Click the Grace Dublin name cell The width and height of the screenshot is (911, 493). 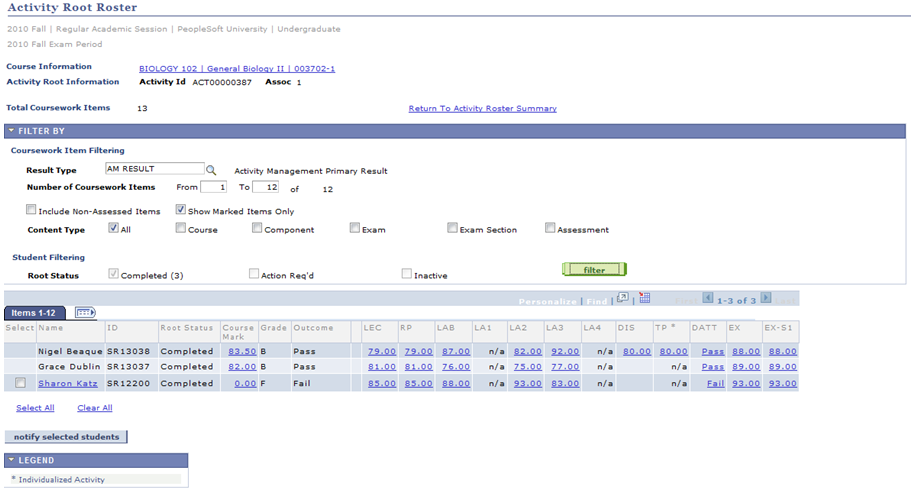69,366
